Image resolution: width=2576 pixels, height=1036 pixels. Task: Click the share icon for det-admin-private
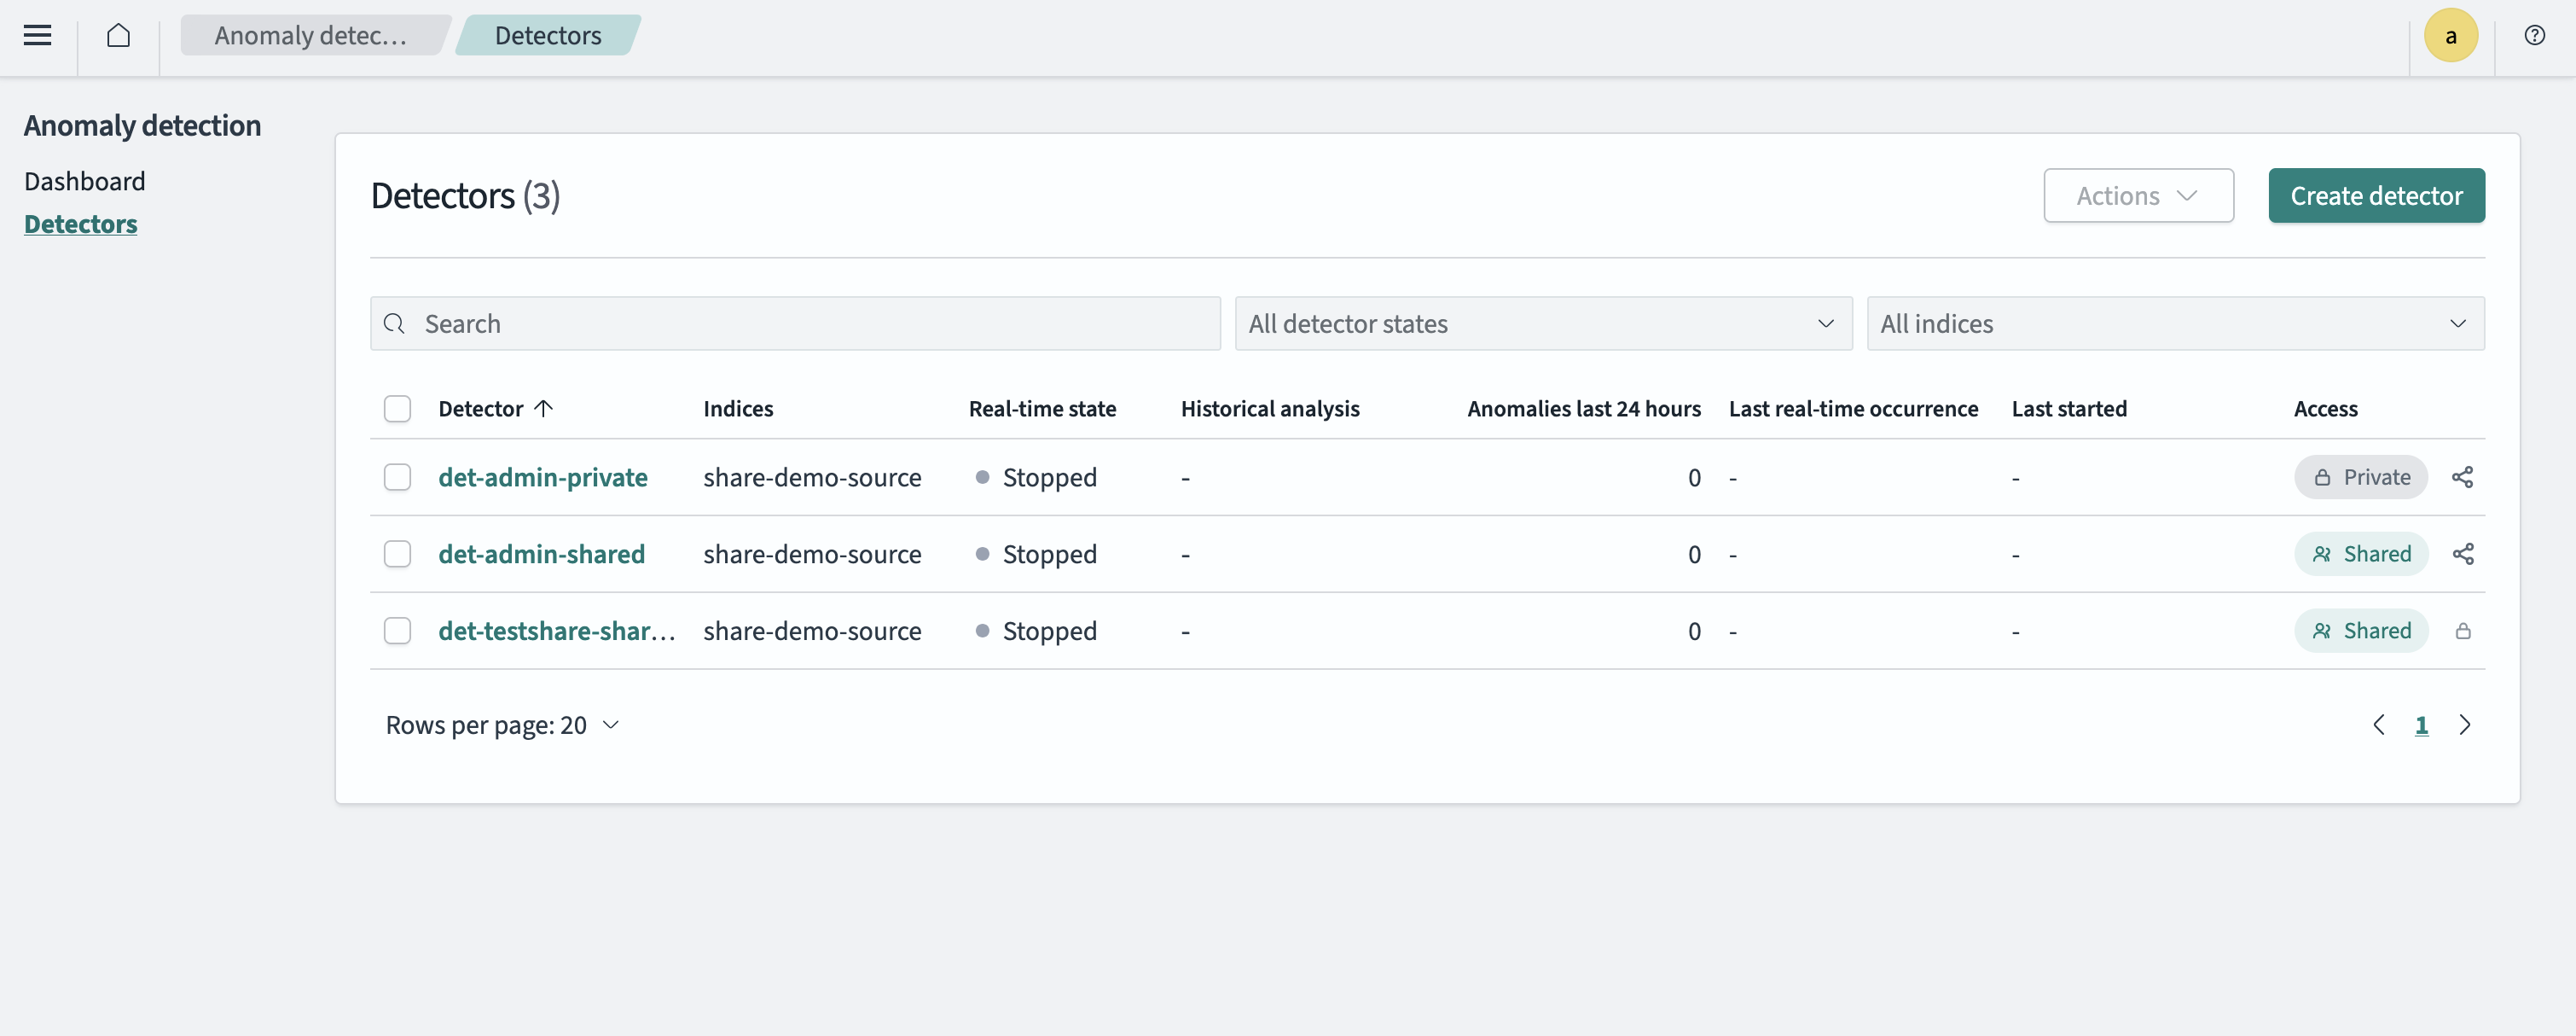click(x=2462, y=477)
